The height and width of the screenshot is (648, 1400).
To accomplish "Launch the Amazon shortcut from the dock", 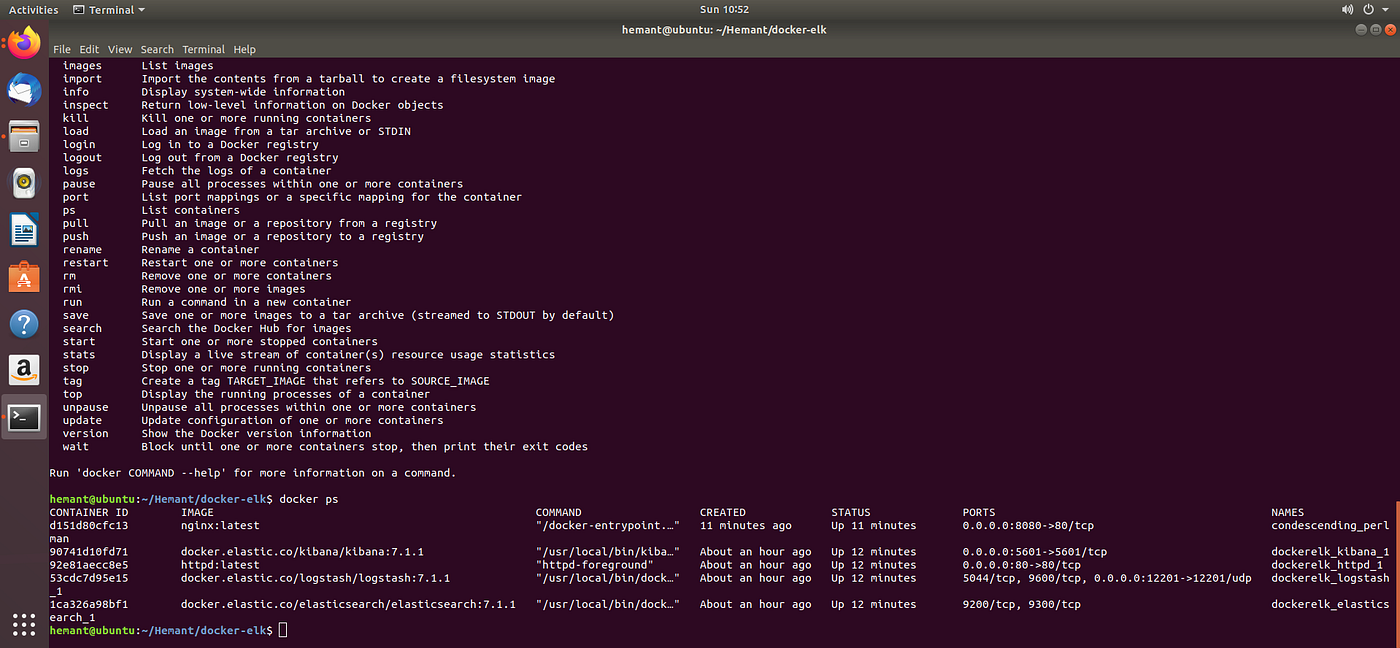I will [x=22, y=369].
